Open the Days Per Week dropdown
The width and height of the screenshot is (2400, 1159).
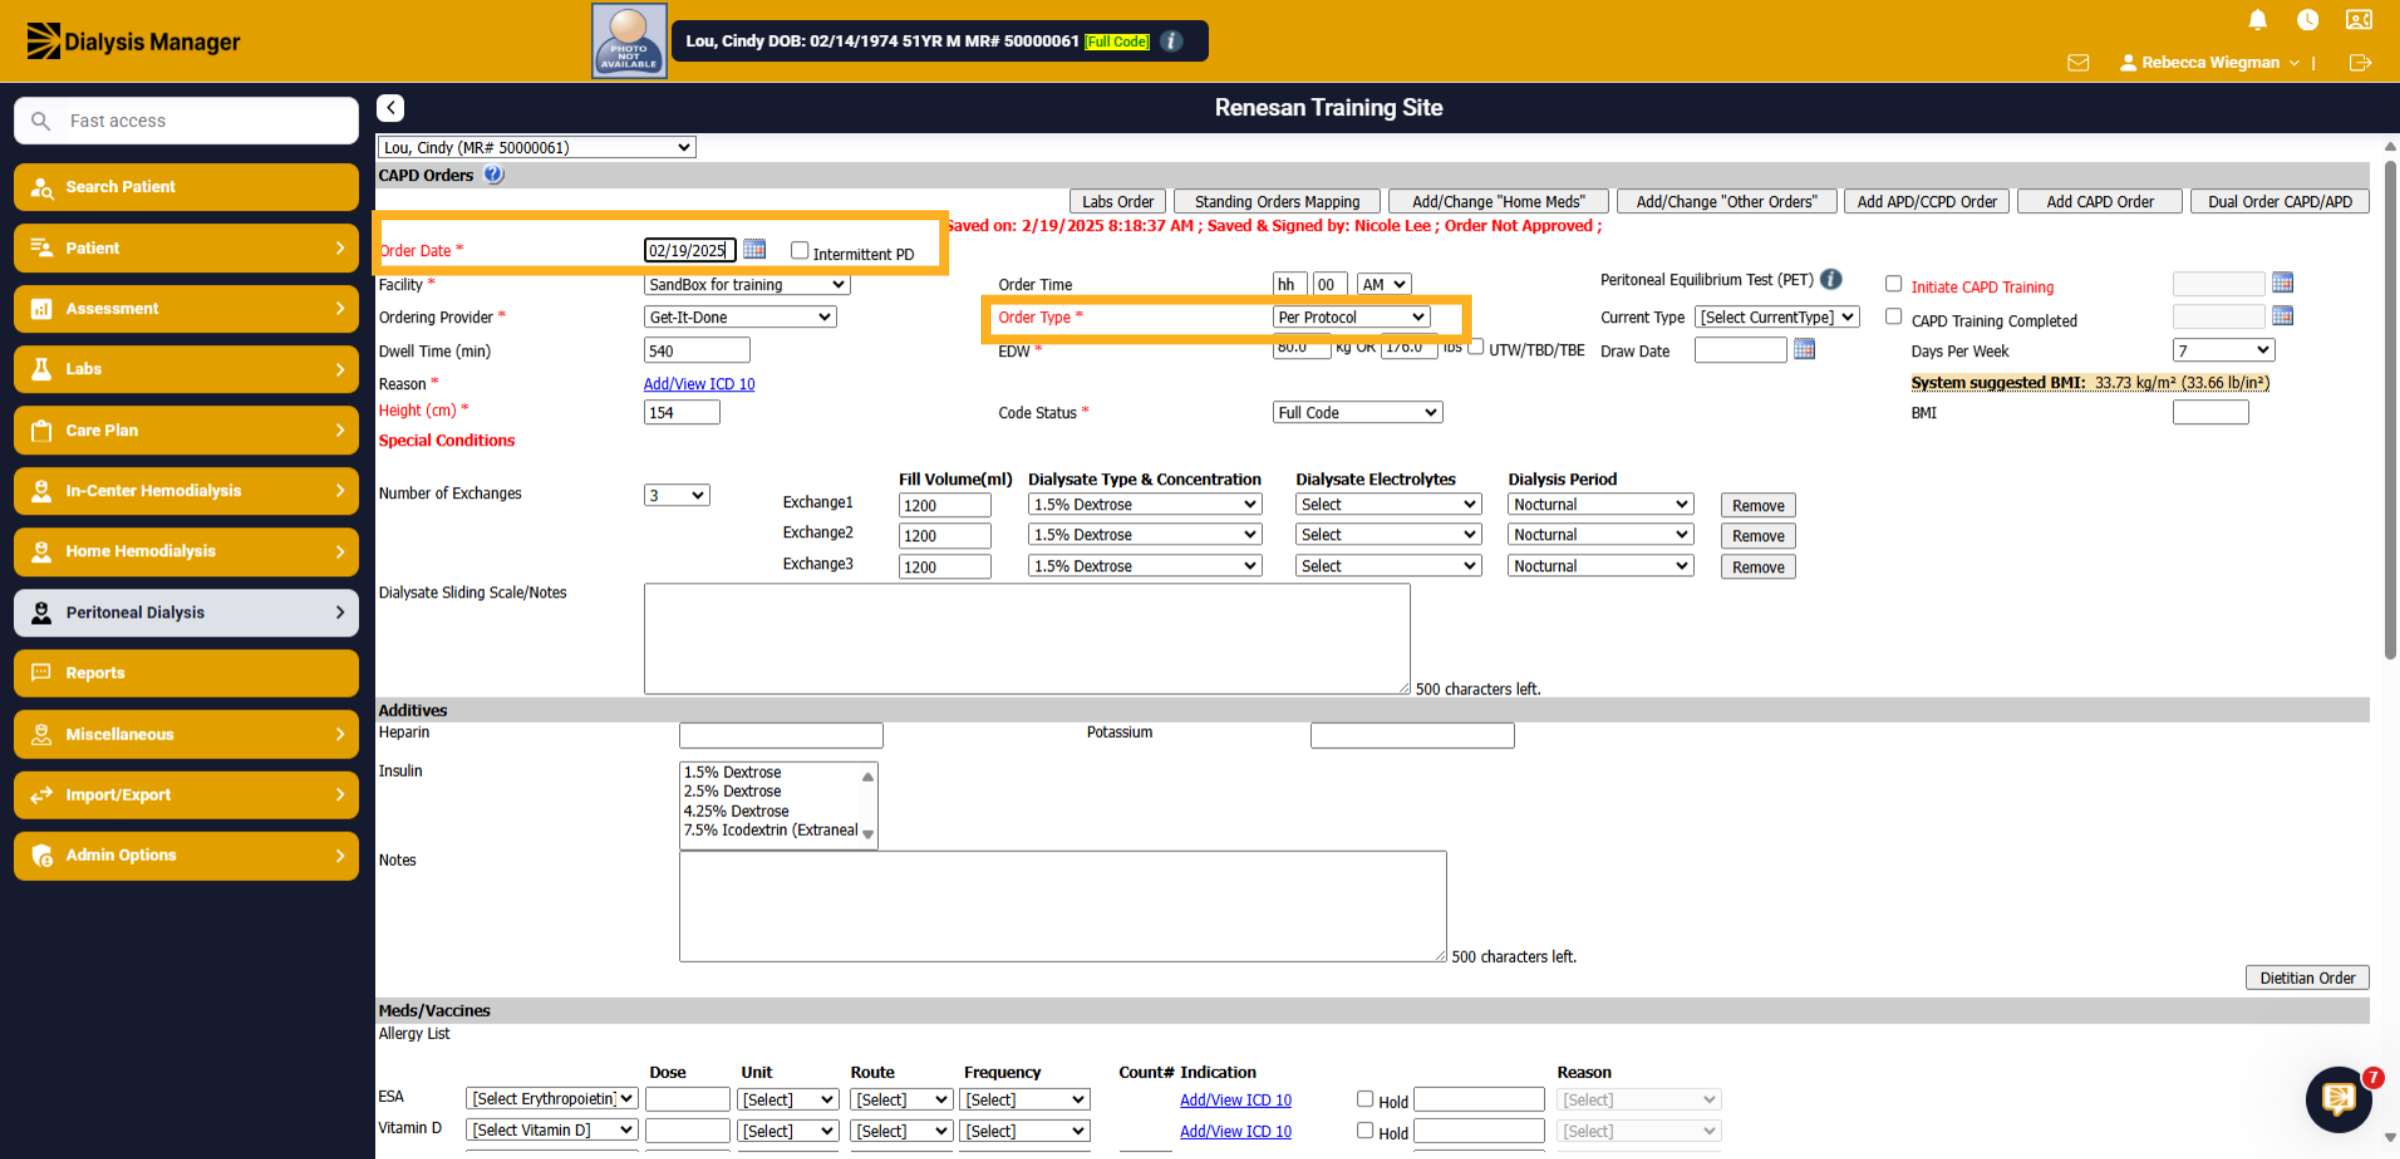pyautogui.click(x=2223, y=350)
